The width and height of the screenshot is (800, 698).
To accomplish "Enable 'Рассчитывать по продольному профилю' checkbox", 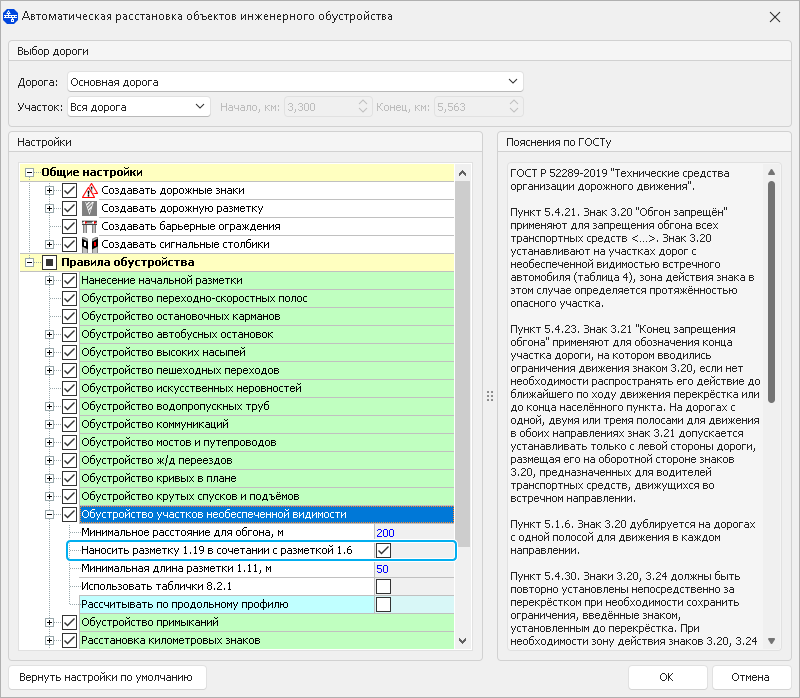I will (383, 604).
